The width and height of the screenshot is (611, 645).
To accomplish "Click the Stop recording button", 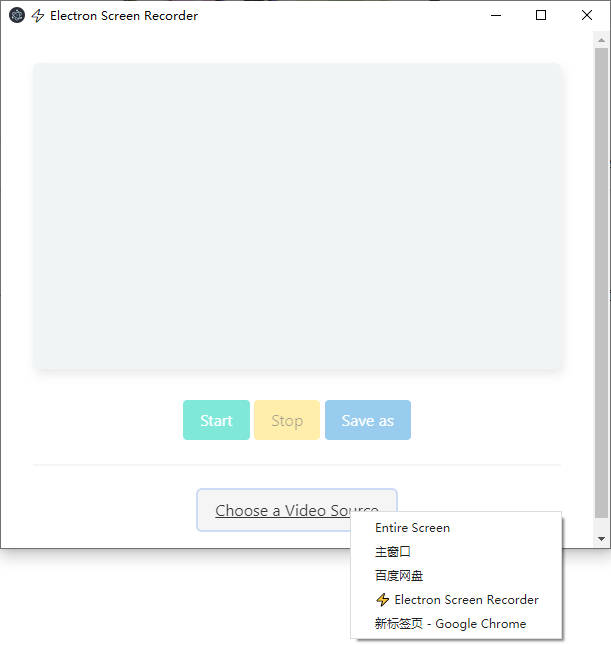I will pos(287,420).
